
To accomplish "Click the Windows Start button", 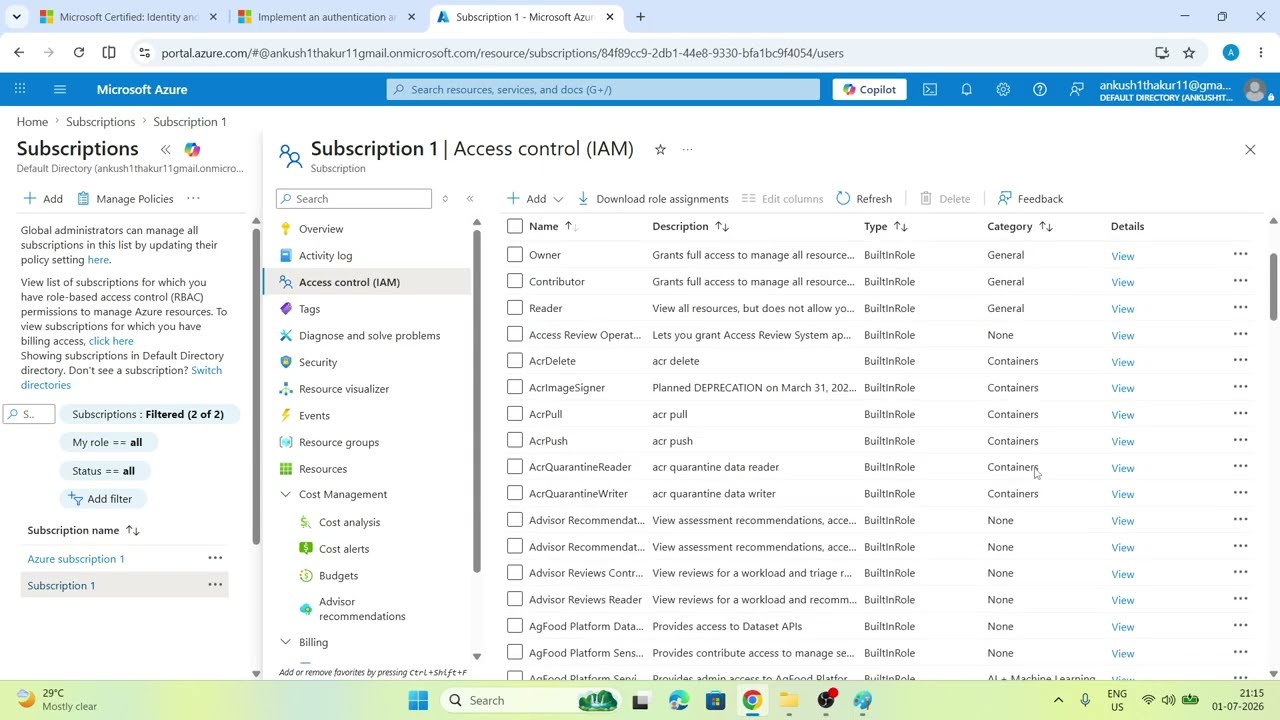I will pos(418,700).
